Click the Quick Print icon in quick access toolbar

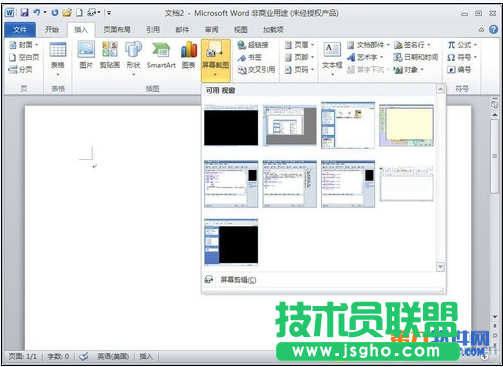(93, 13)
